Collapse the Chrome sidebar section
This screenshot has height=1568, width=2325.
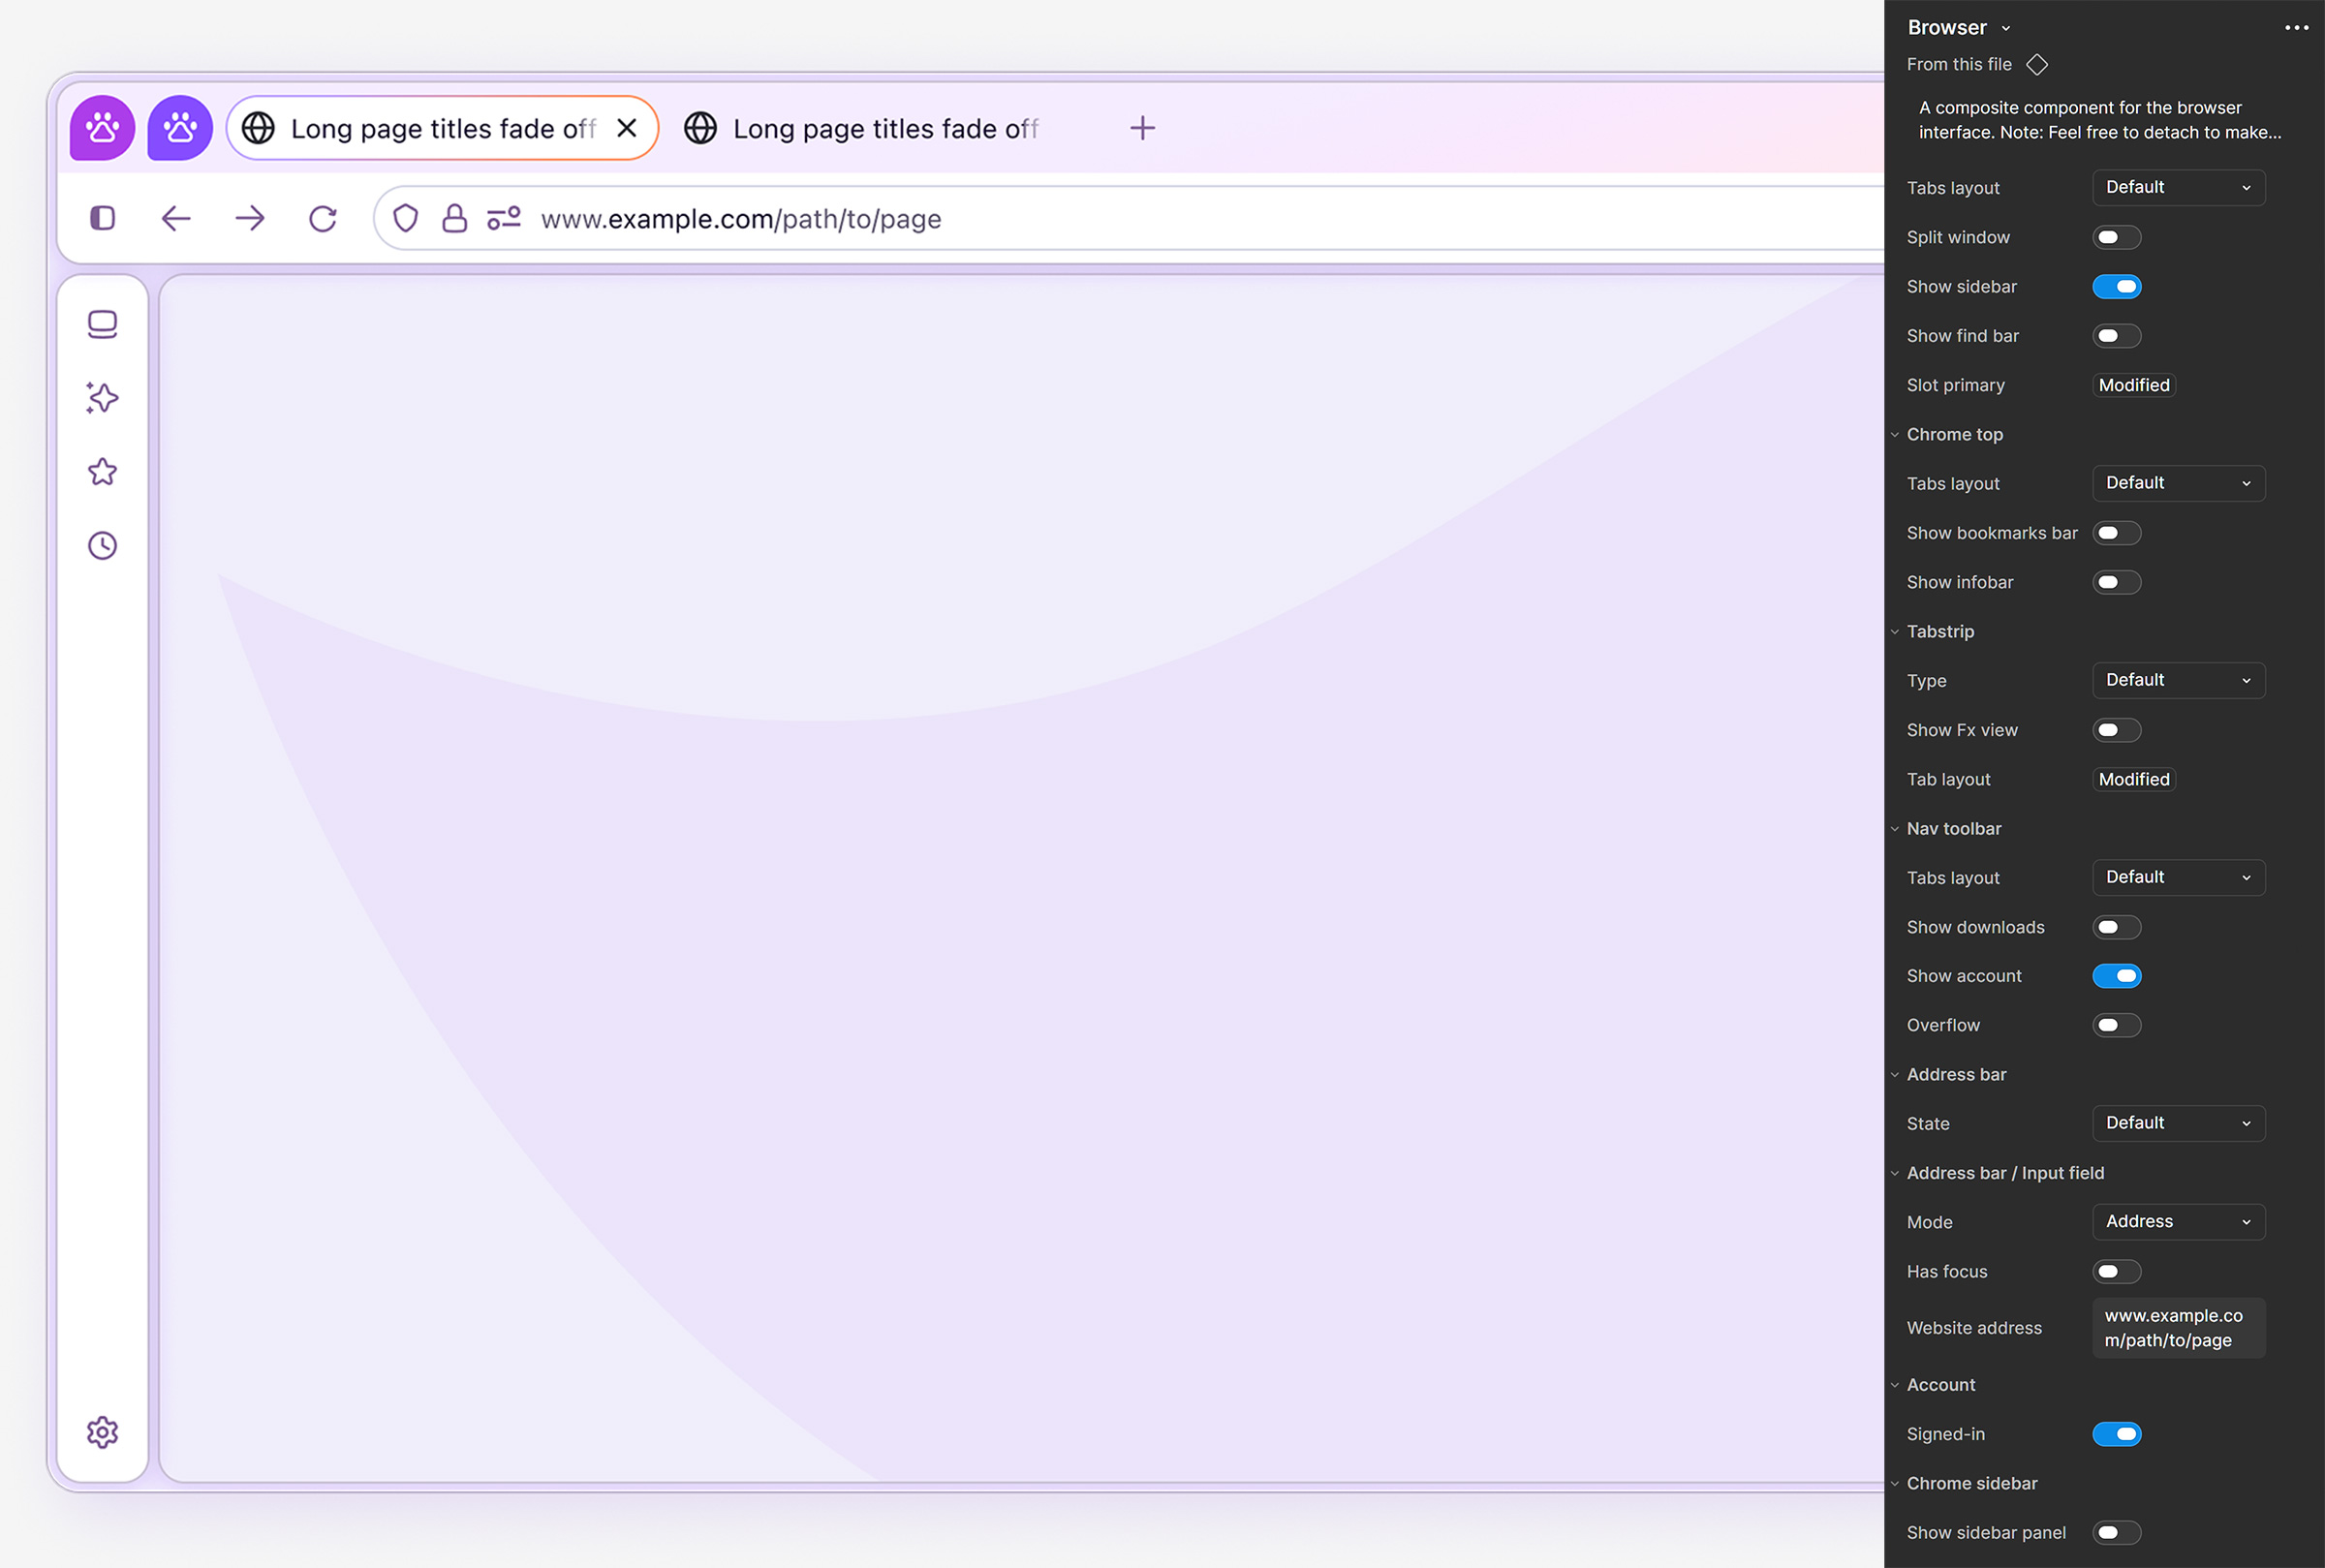pos(1894,1483)
